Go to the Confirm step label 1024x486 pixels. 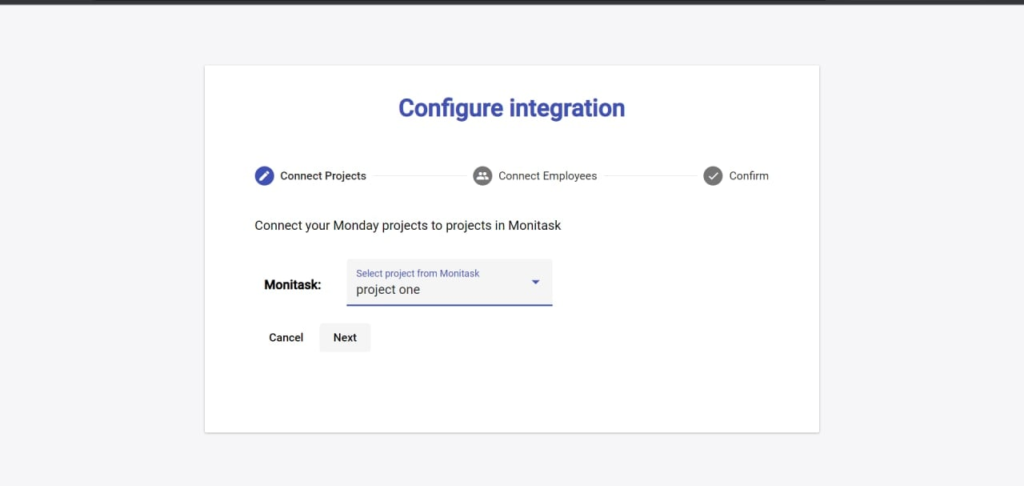coord(748,176)
